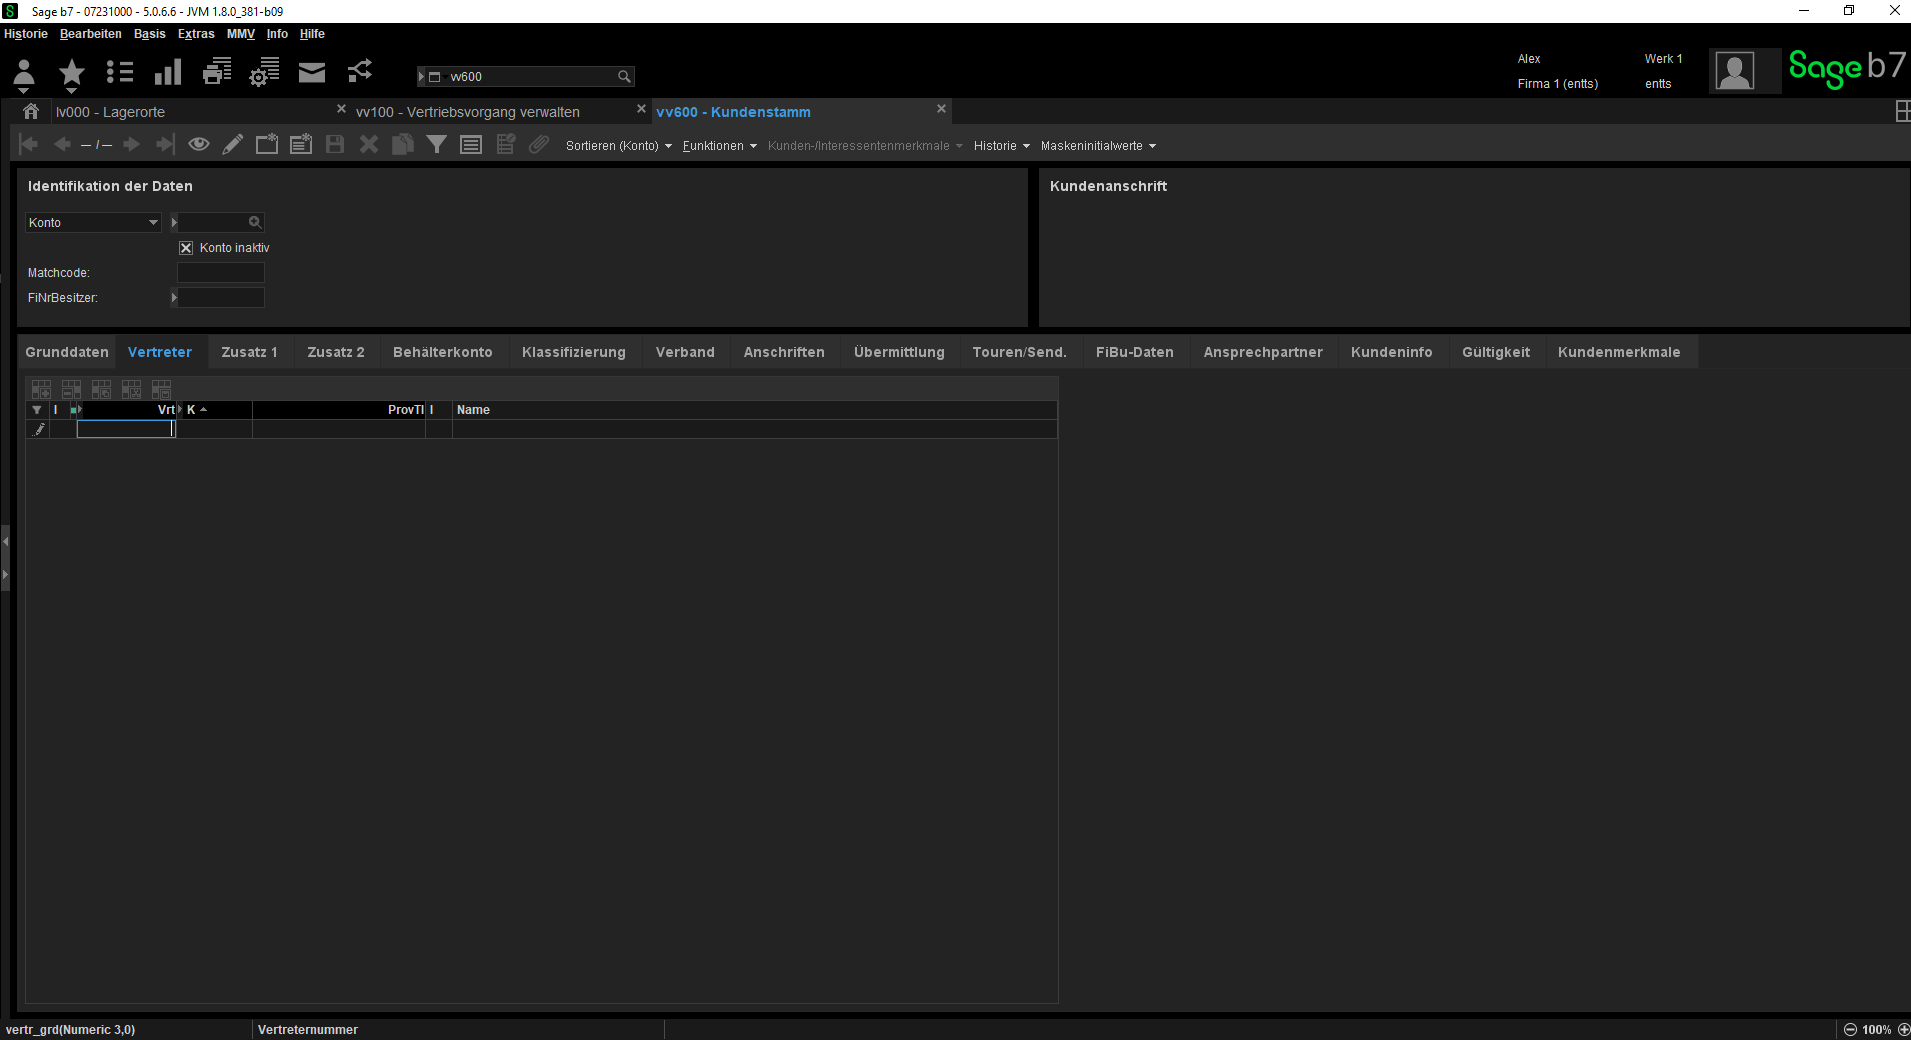Screen dimensions: 1911x1040
Task: Expand the Sortieren (Konto) dropdown
Action: coord(618,146)
